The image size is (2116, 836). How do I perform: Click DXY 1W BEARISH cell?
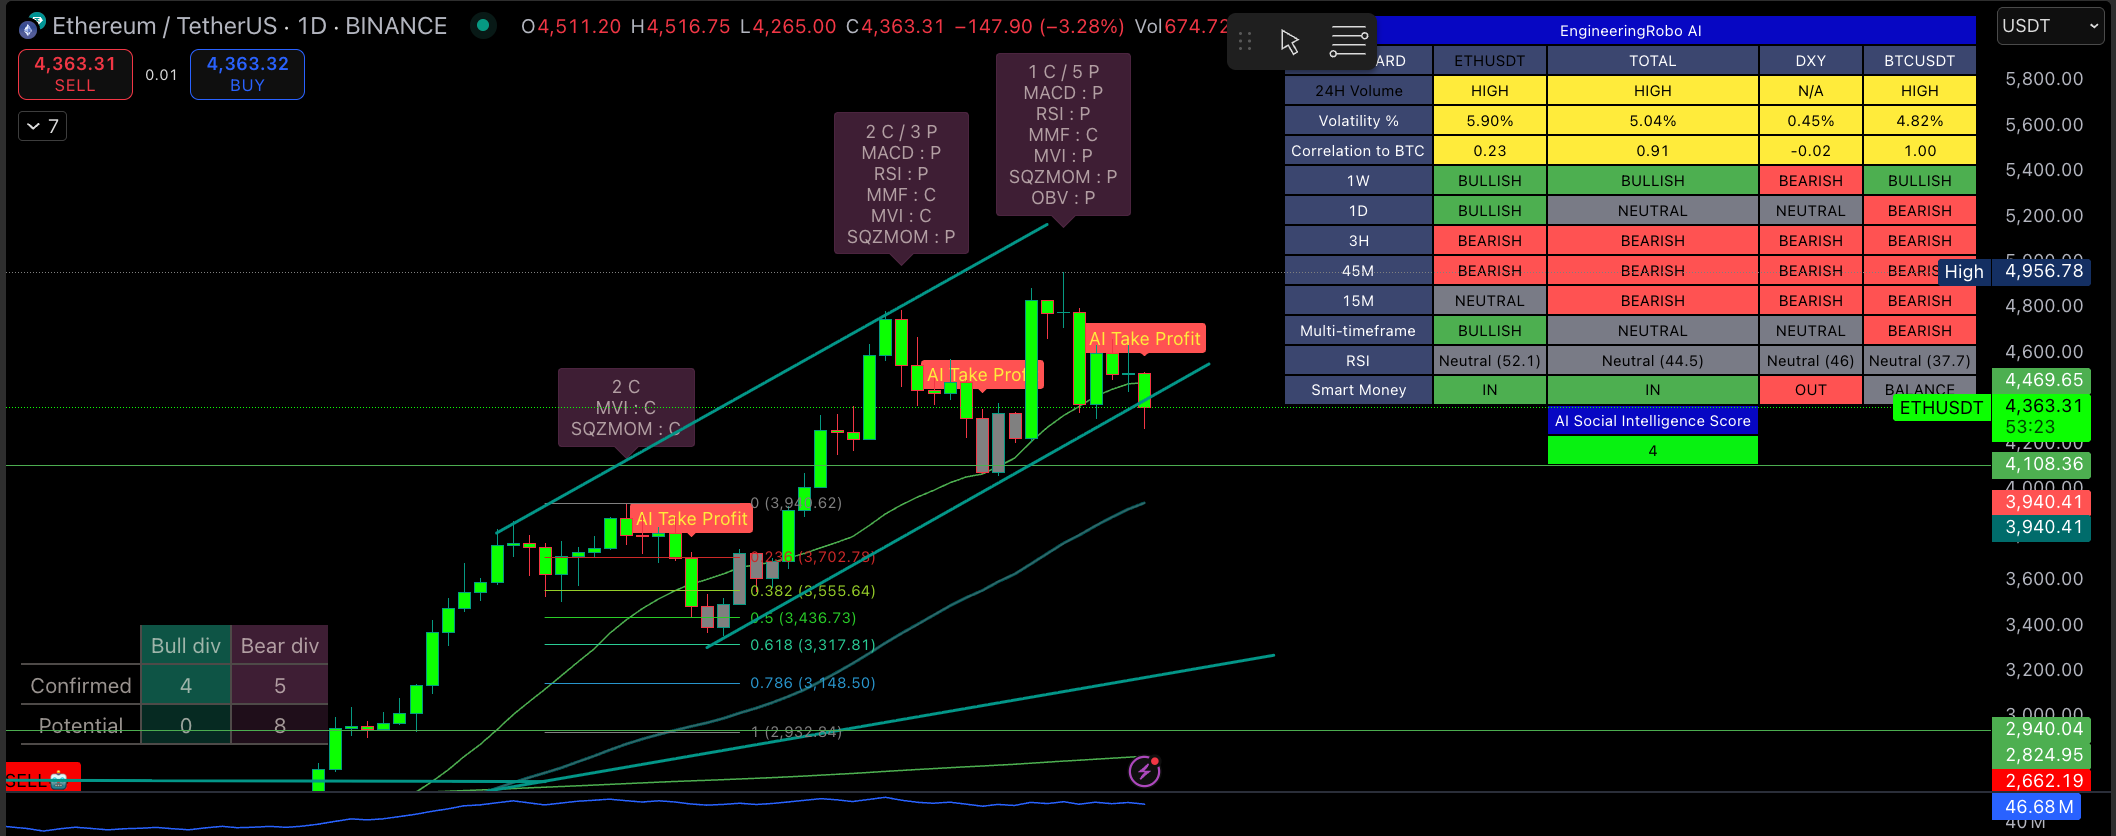1810,181
